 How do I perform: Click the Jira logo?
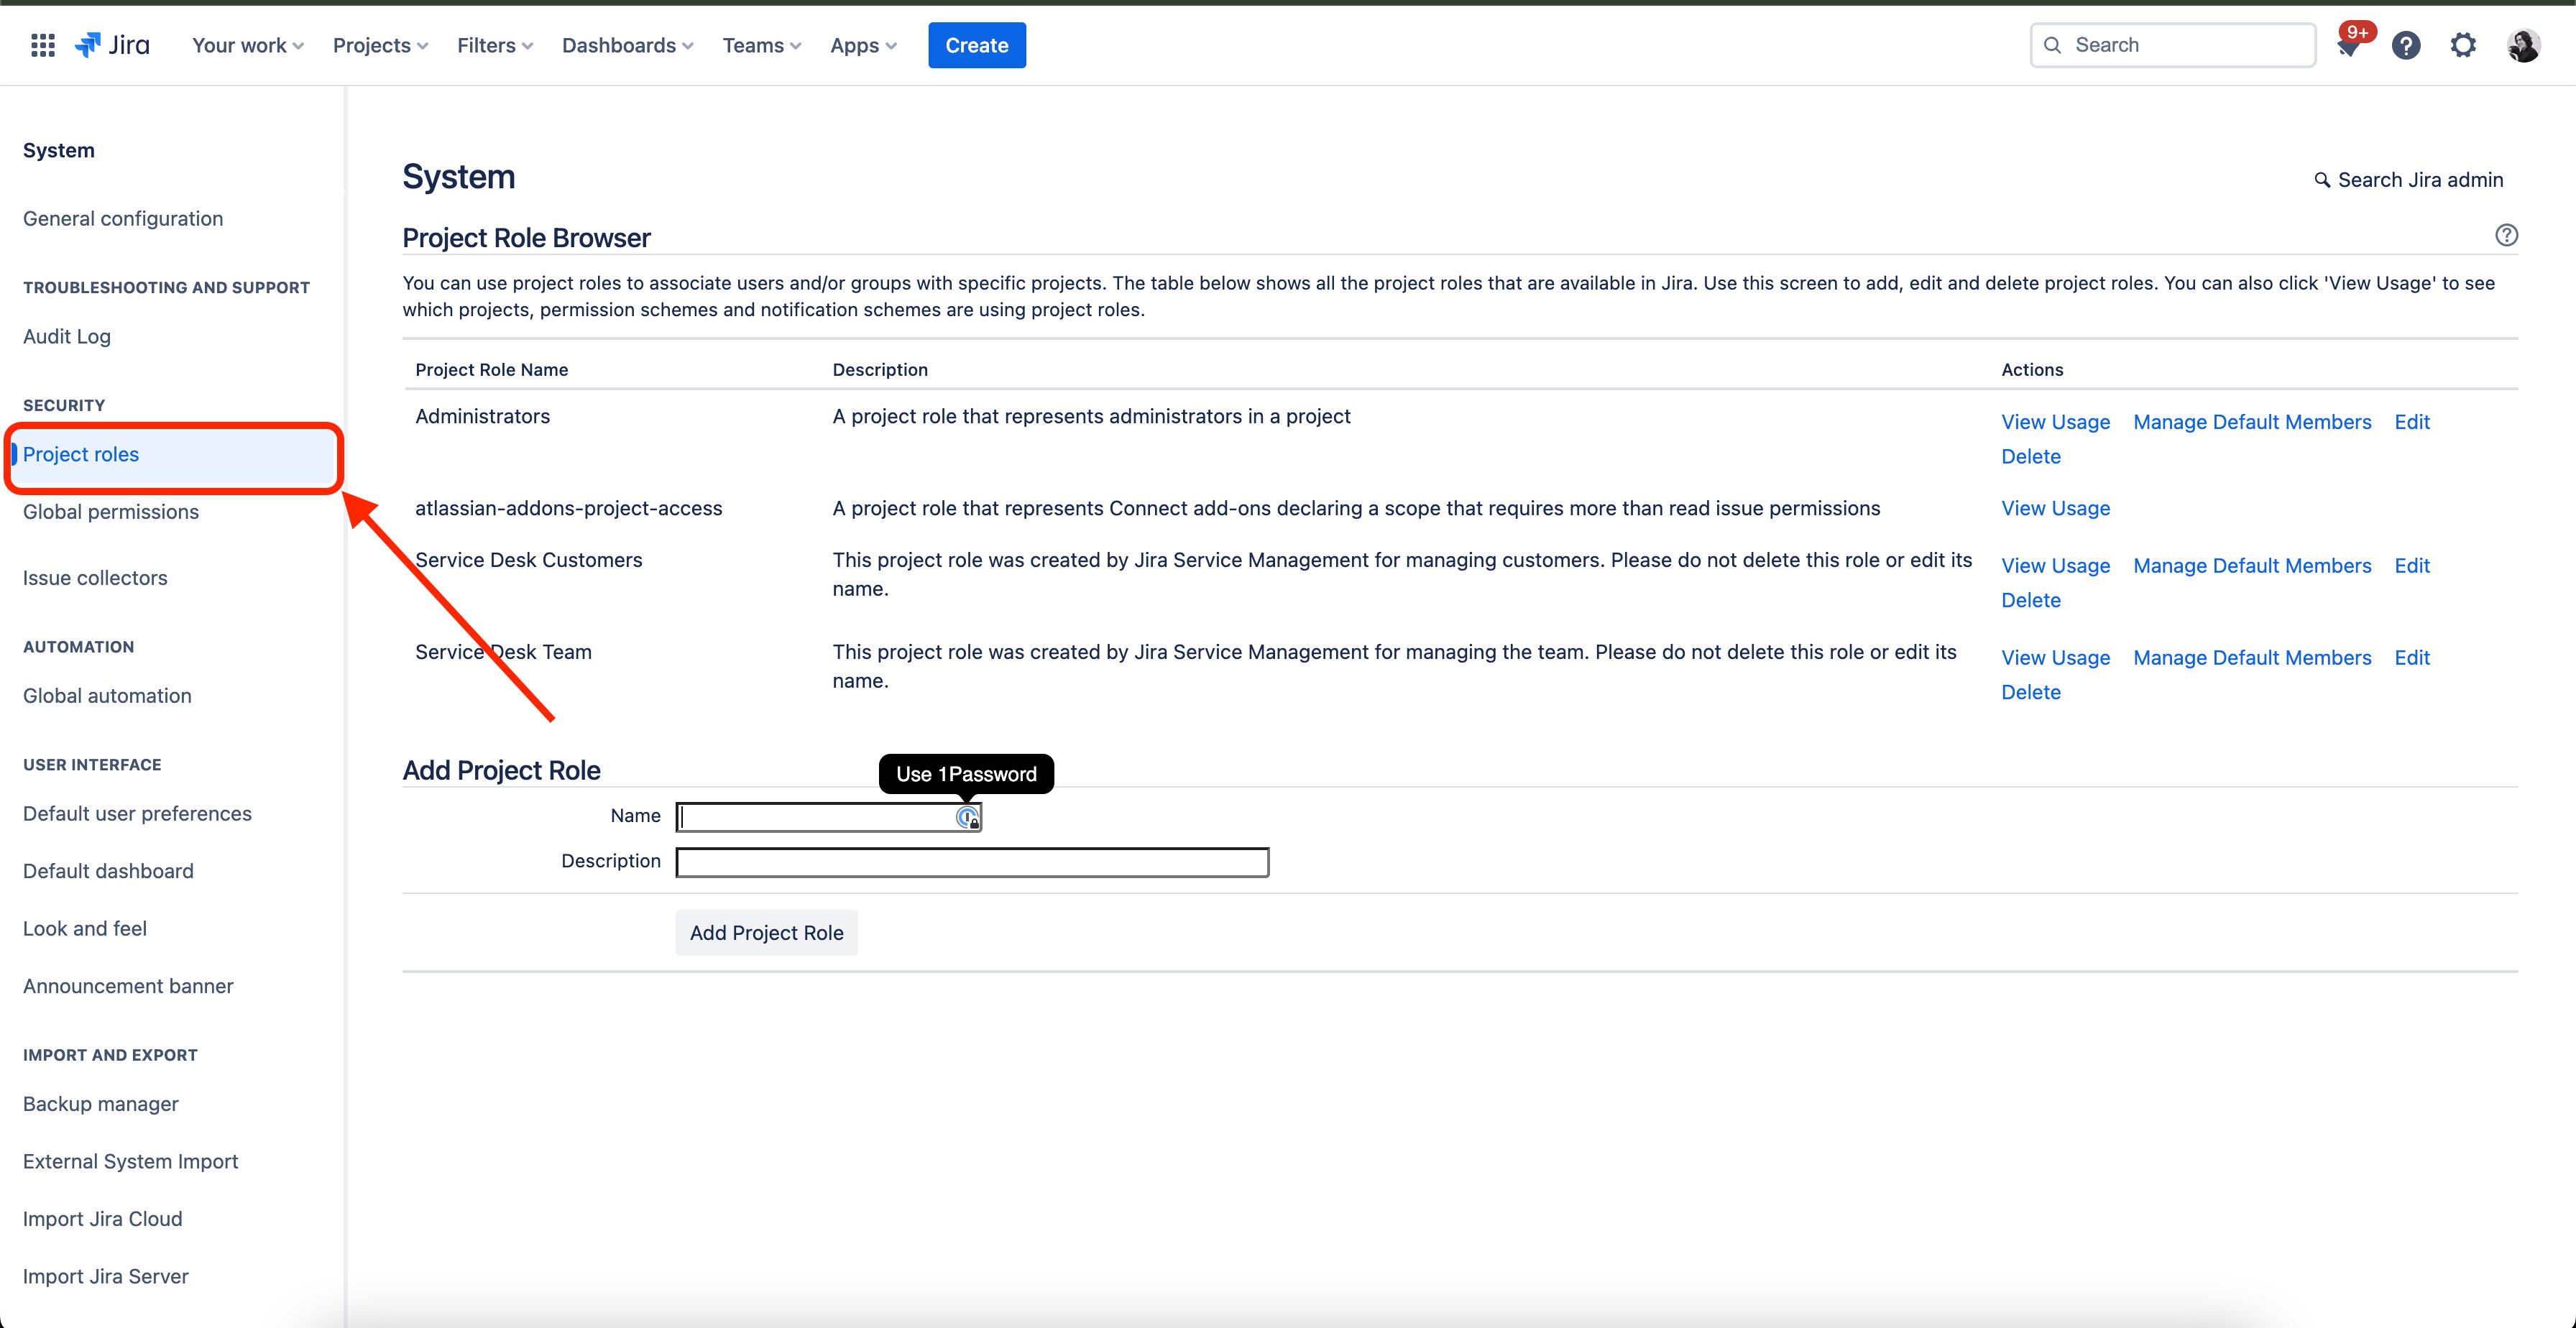112,45
